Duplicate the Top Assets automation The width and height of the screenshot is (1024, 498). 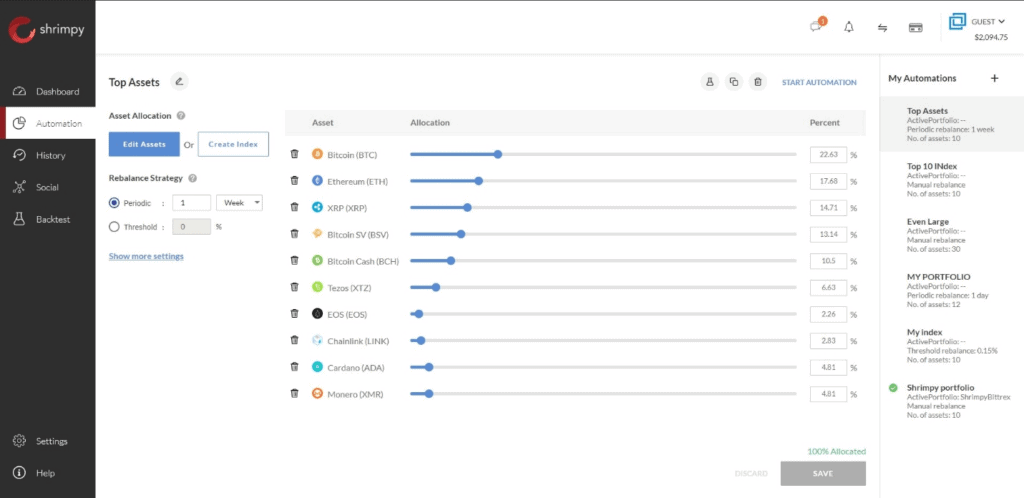(733, 82)
